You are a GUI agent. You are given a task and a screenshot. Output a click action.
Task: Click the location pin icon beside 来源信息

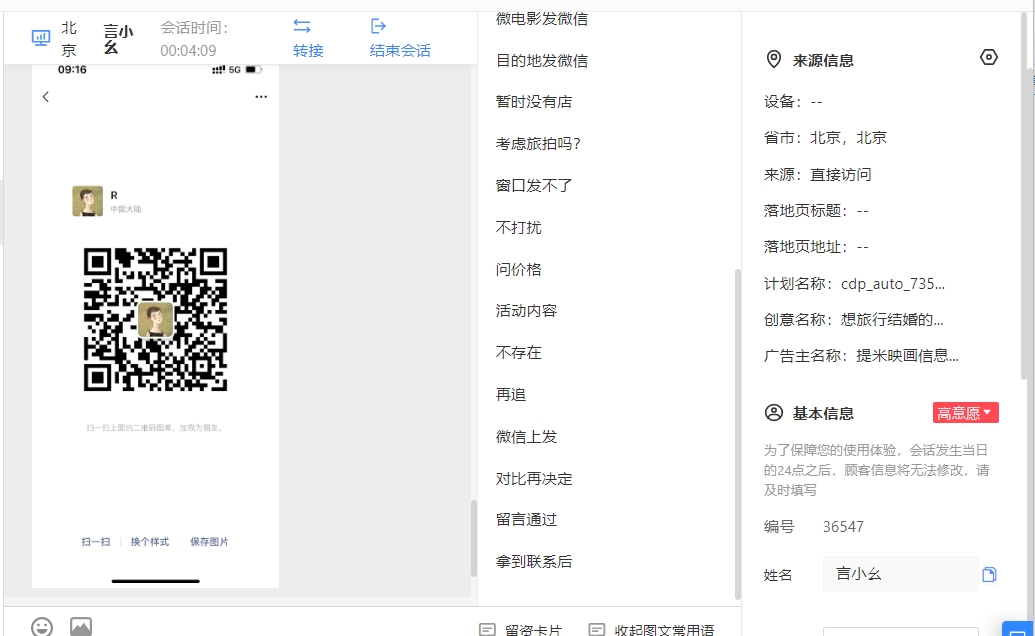click(x=774, y=59)
